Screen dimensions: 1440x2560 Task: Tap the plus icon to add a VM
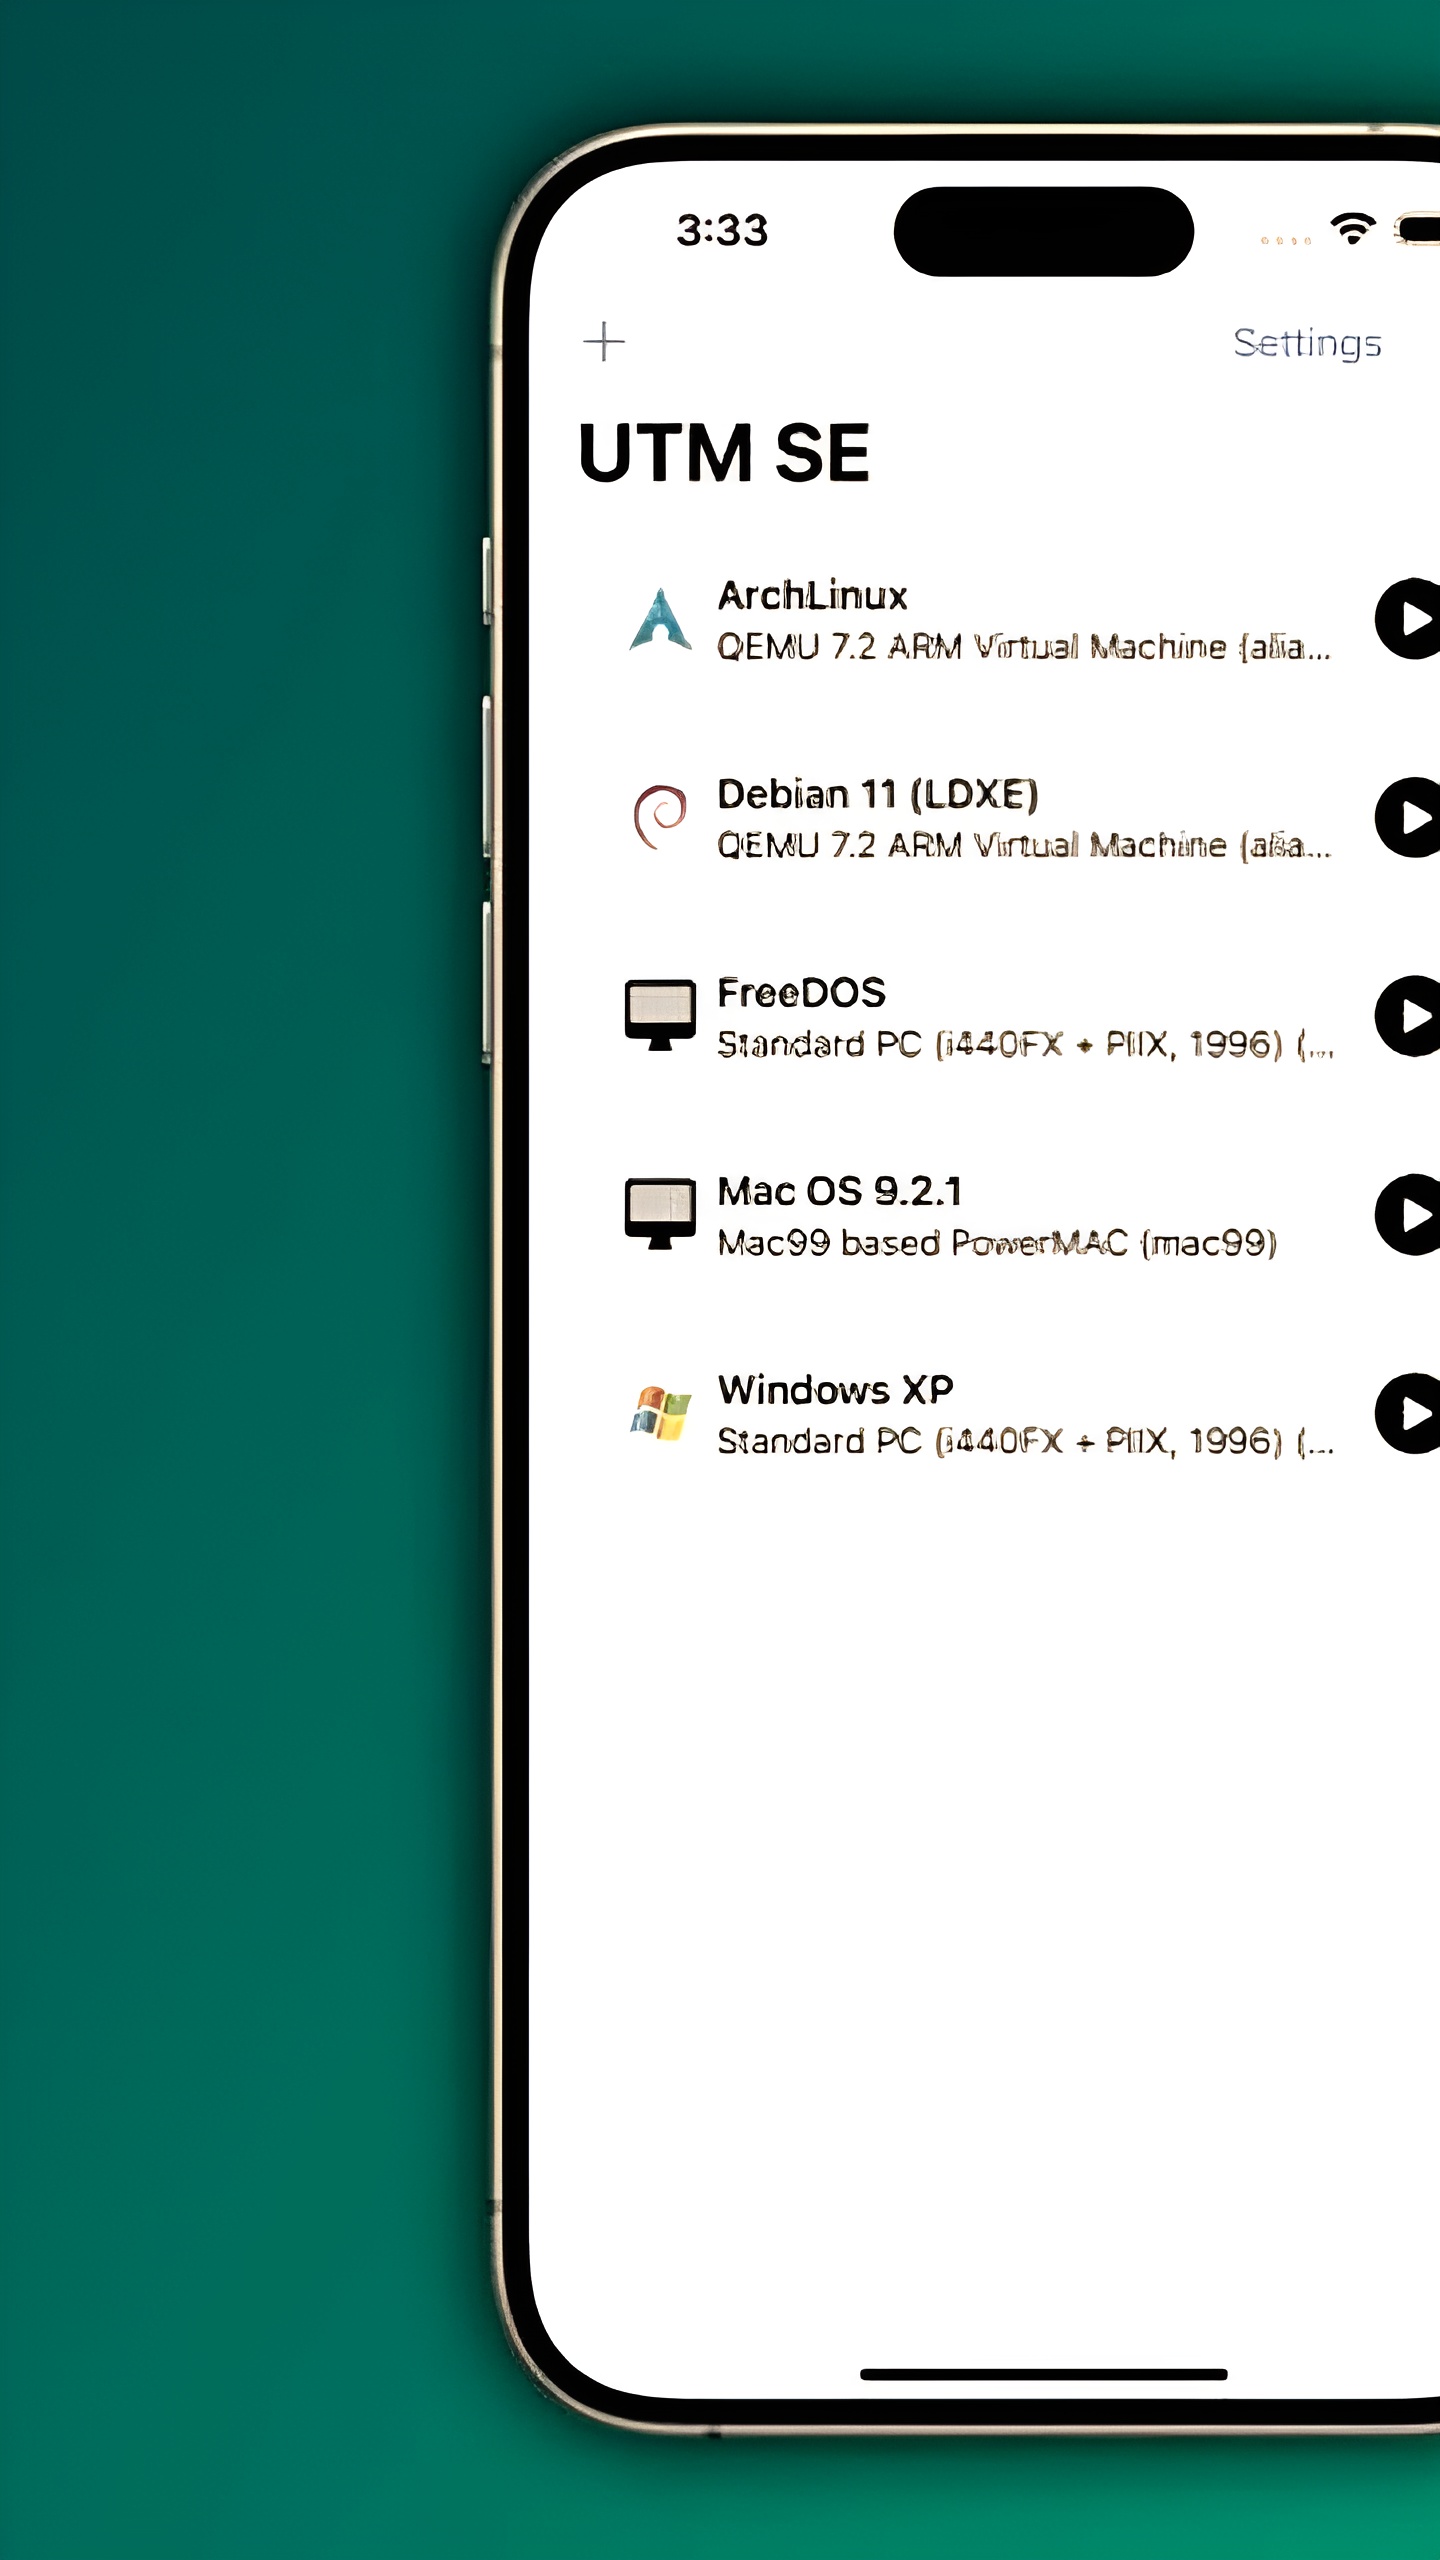(604, 342)
